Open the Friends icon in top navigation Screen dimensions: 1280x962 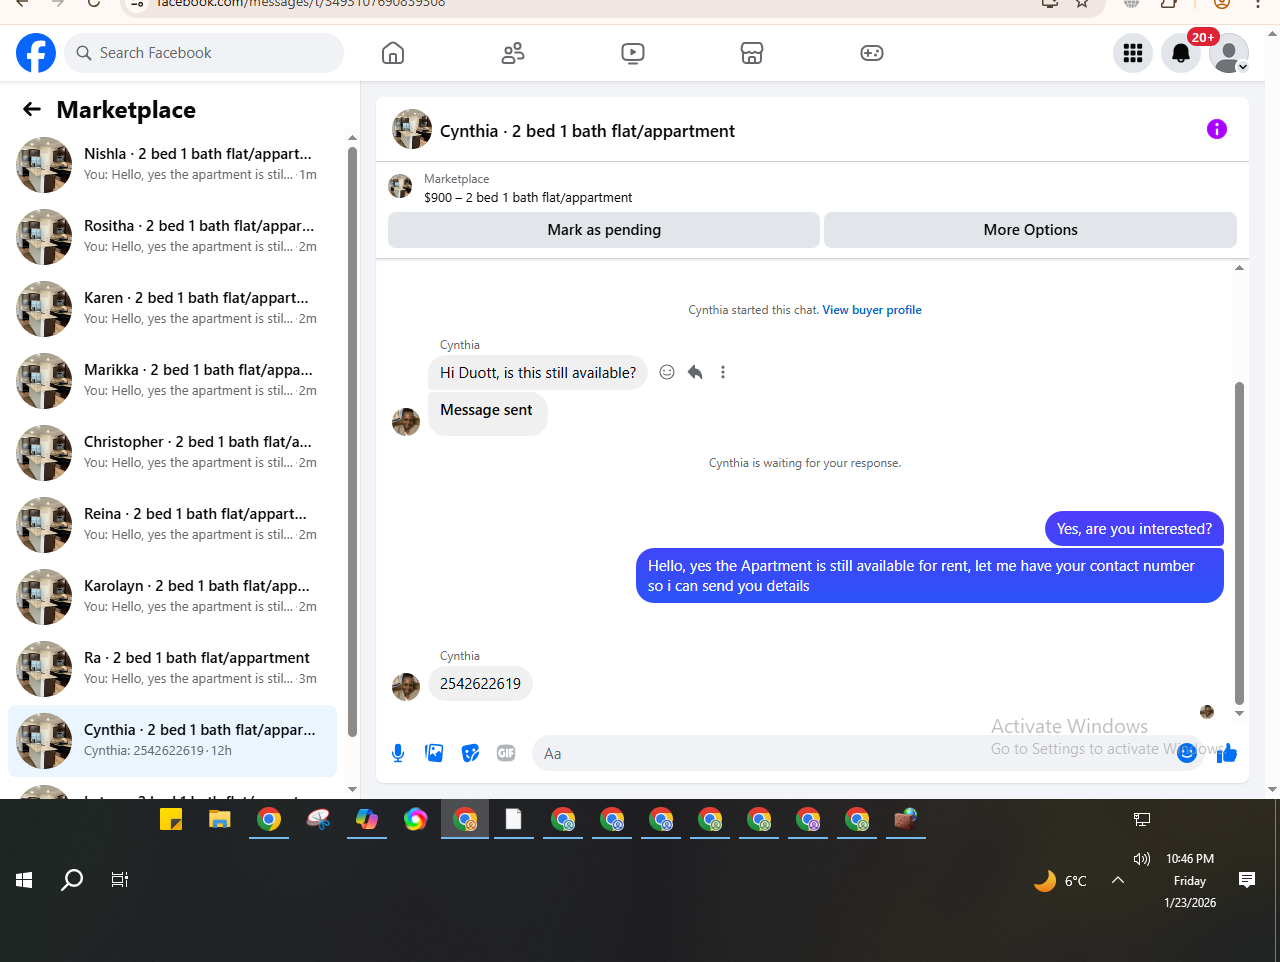[x=513, y=53]
